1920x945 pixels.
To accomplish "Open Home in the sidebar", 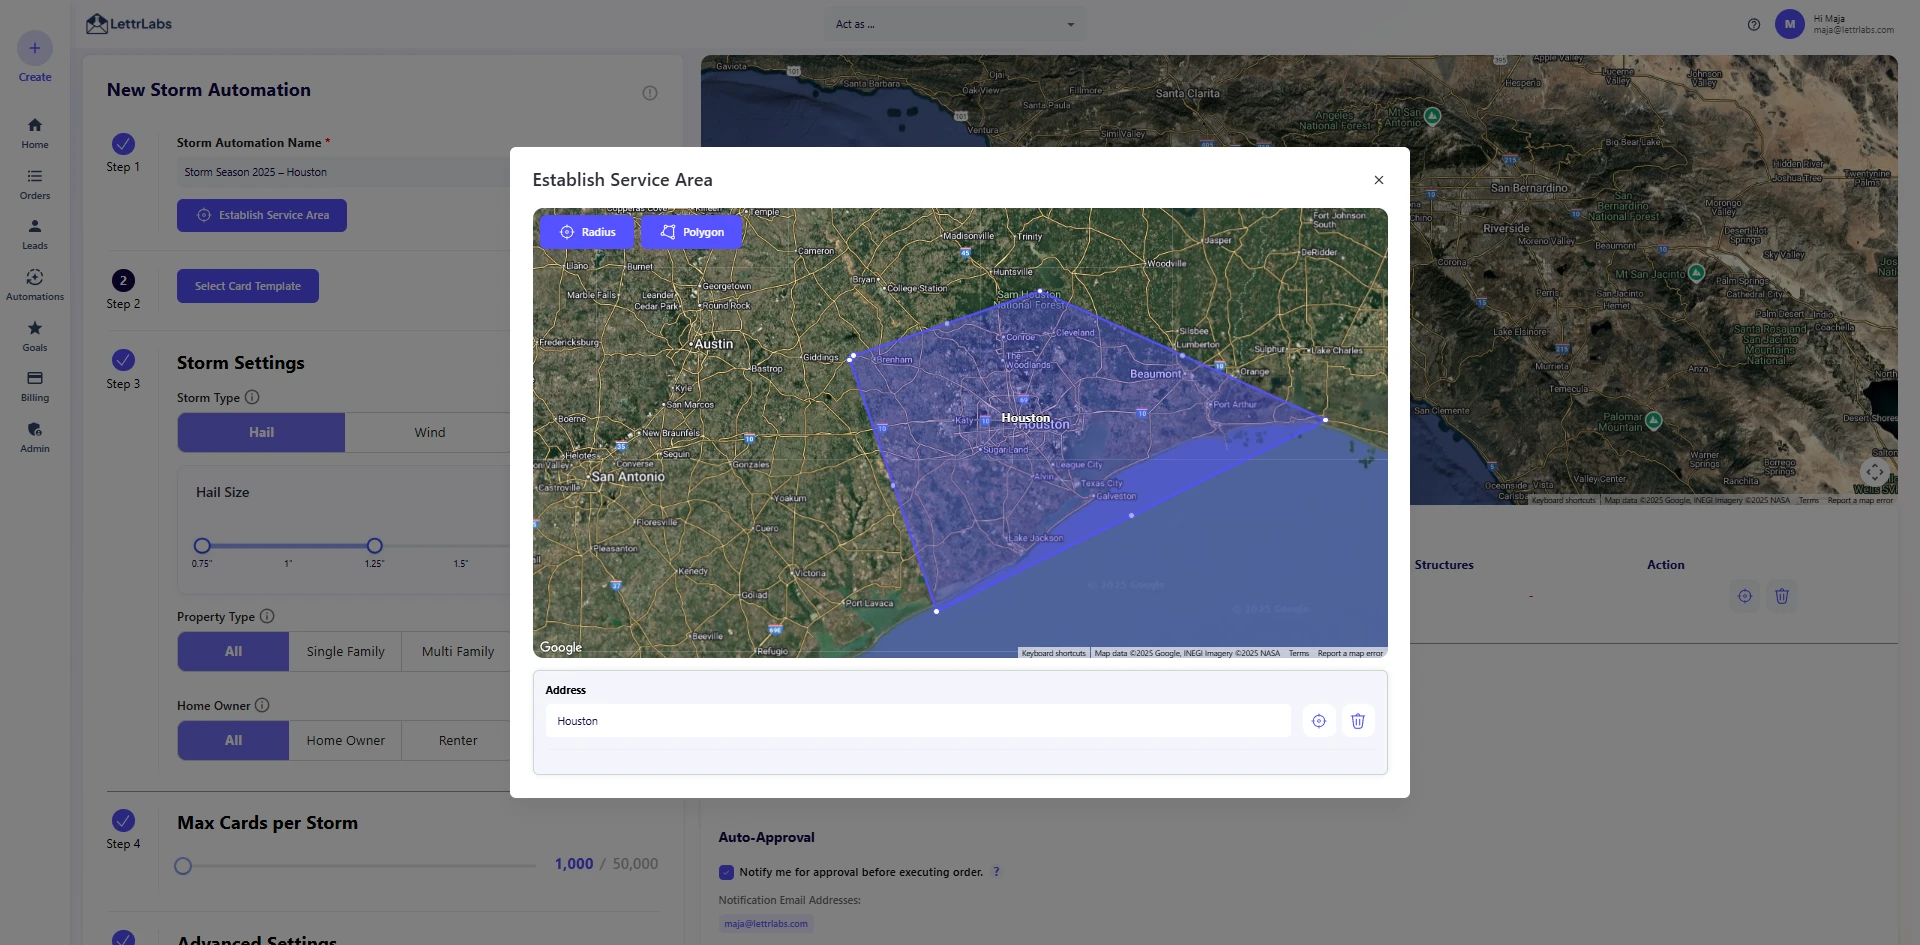I will (x=35, y=132).
